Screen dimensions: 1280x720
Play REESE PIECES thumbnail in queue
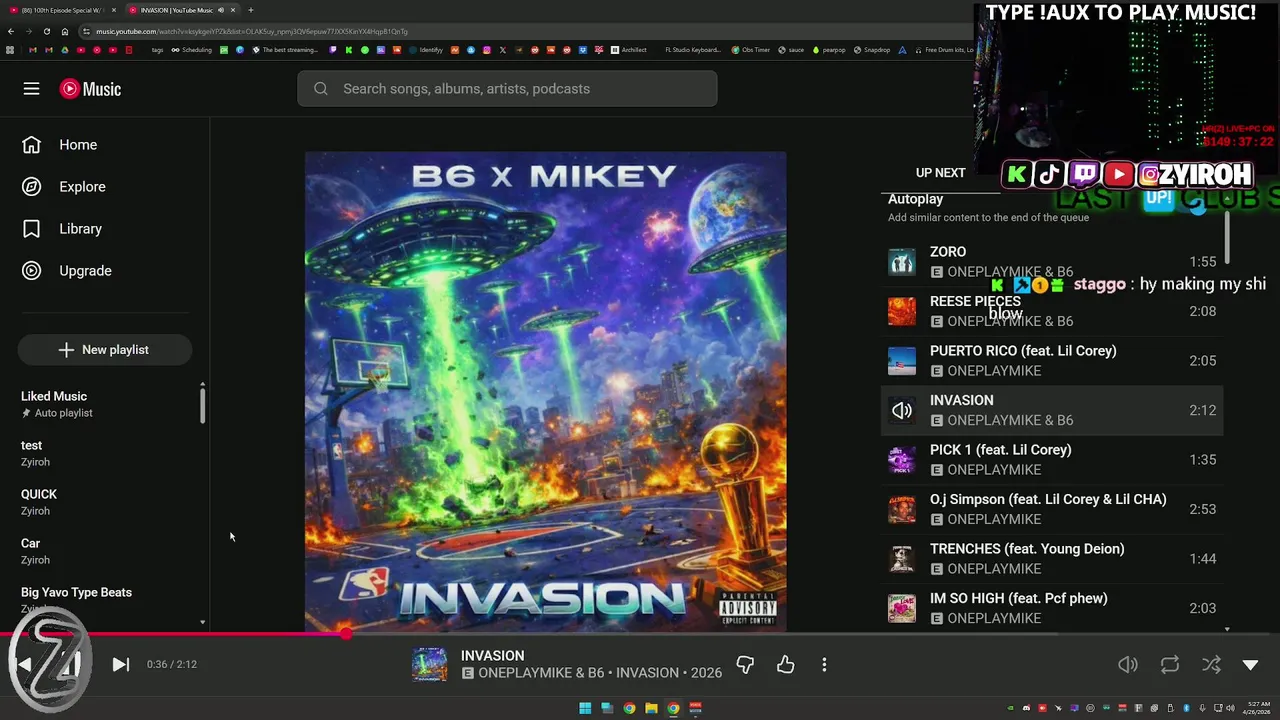tap(901, 311)
